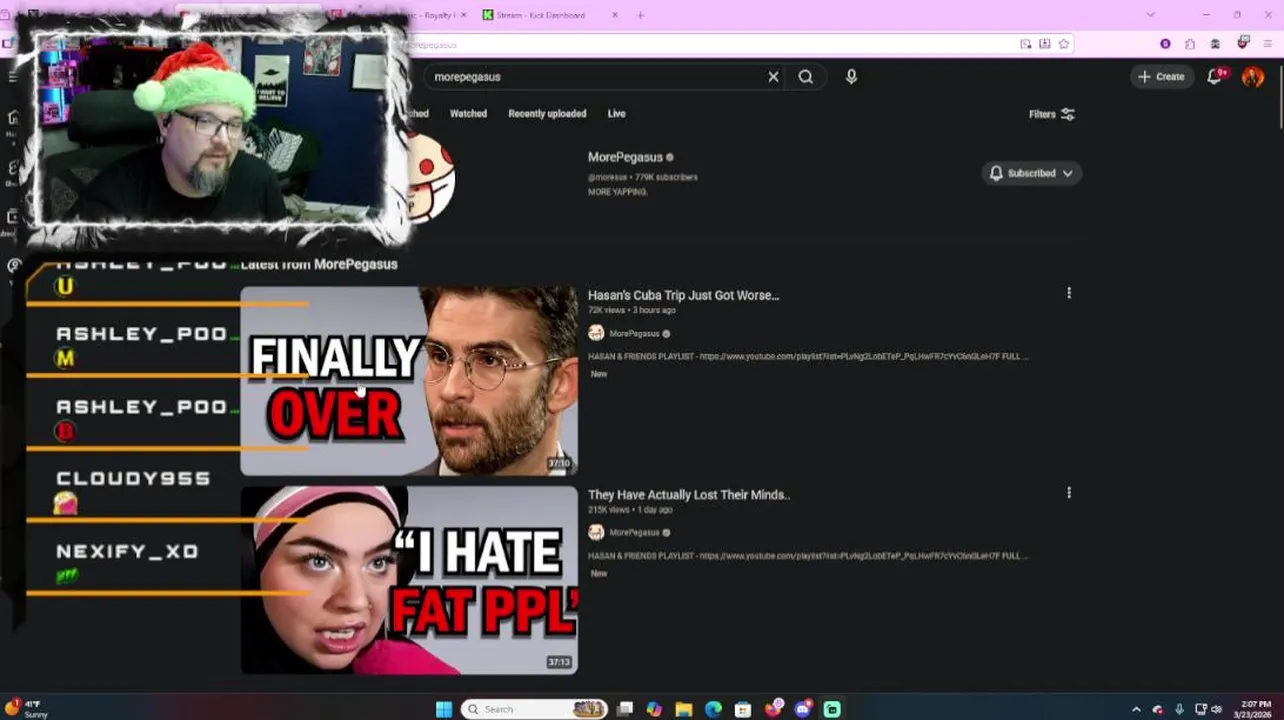
Task: Click the duration badge 37:13
Action: tap(559, 662)
